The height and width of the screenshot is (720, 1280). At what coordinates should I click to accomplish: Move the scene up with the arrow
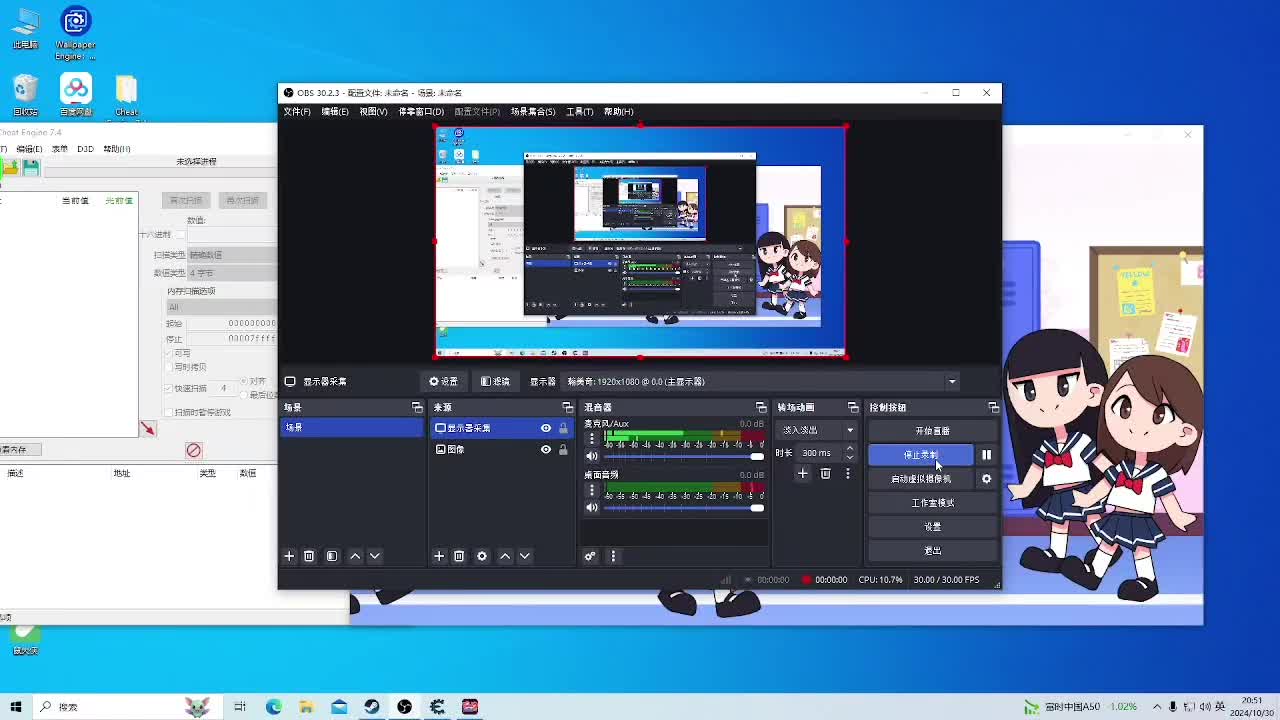tap(355, 556)
